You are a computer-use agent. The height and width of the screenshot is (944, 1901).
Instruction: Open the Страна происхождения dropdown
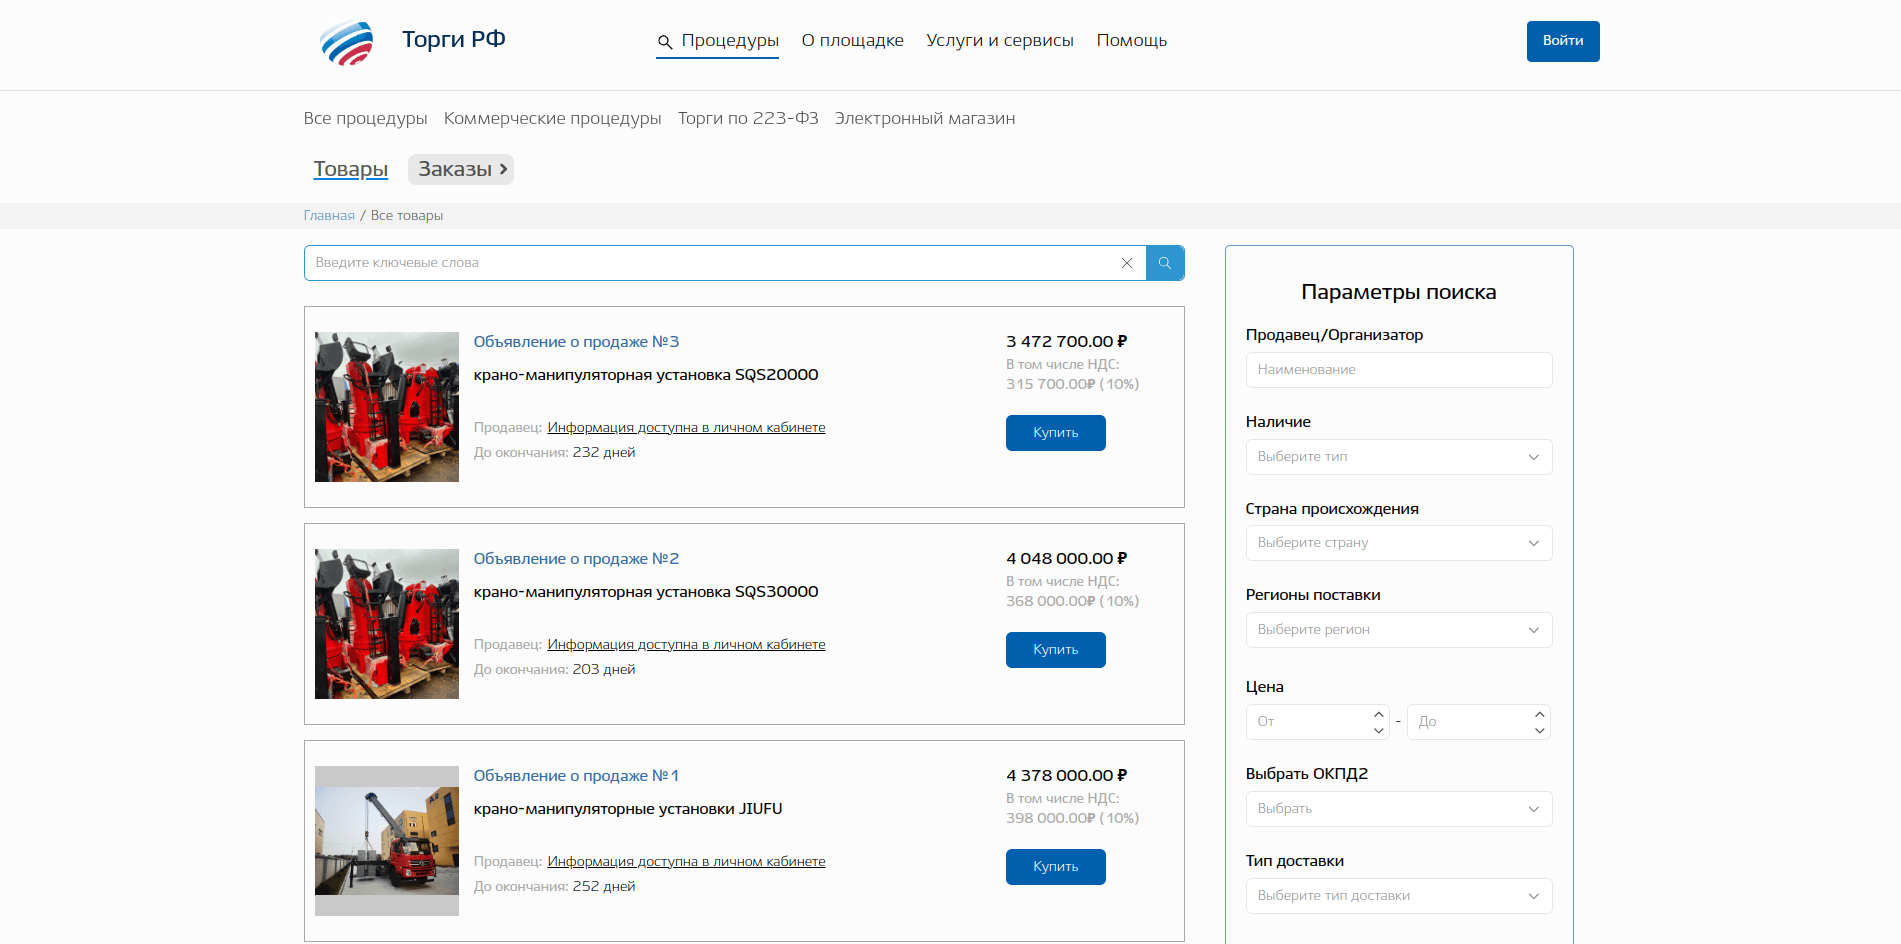(x=1398, y=543)
